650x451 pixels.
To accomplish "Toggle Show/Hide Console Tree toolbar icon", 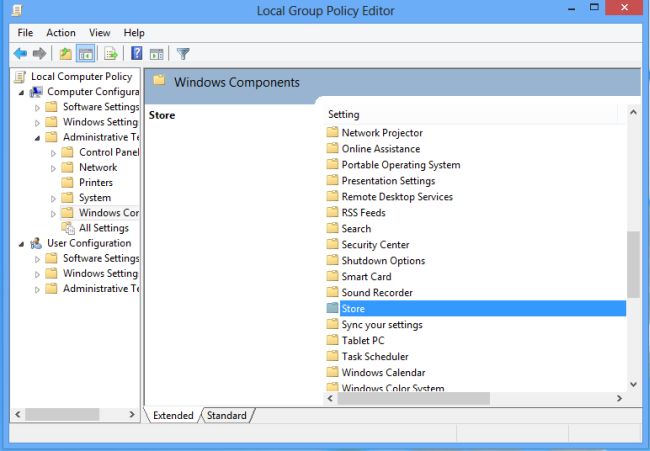I will (86, 53).
